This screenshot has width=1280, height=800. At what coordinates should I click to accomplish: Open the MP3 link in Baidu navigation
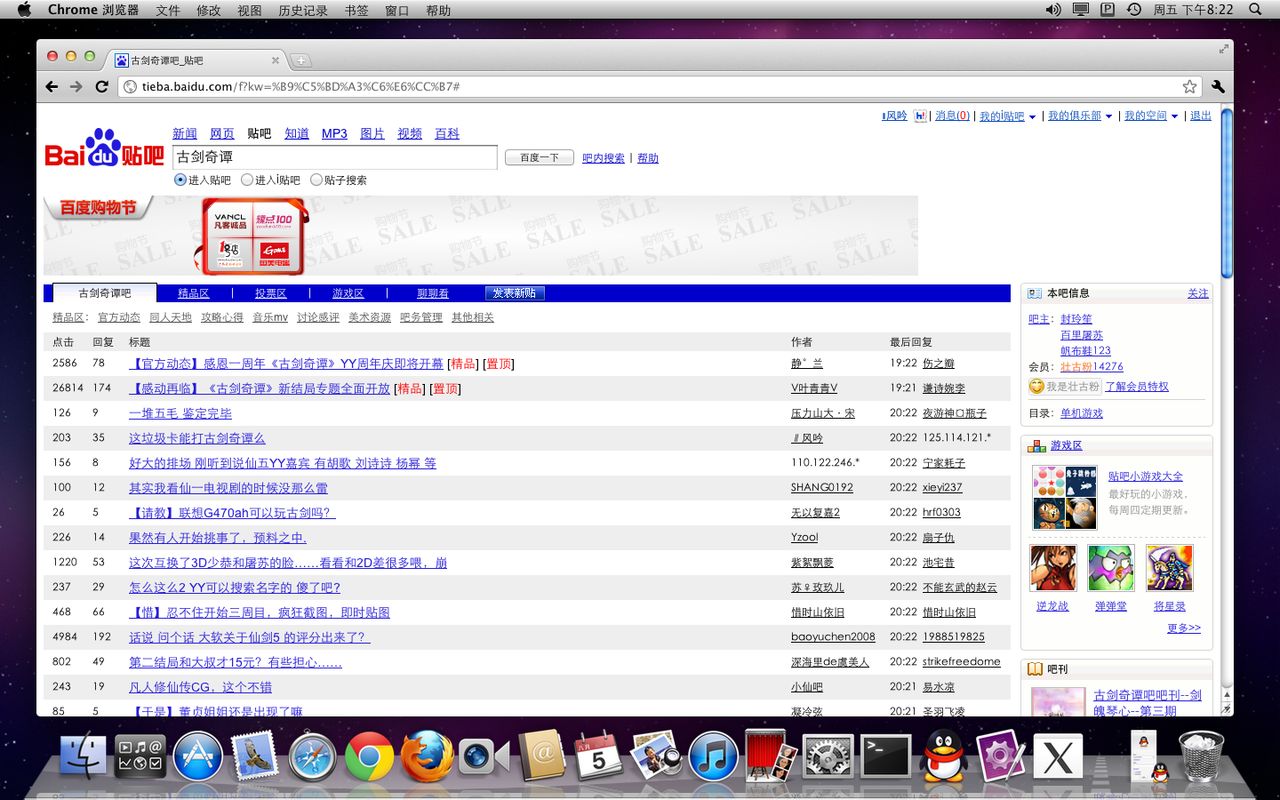point(334,133)
